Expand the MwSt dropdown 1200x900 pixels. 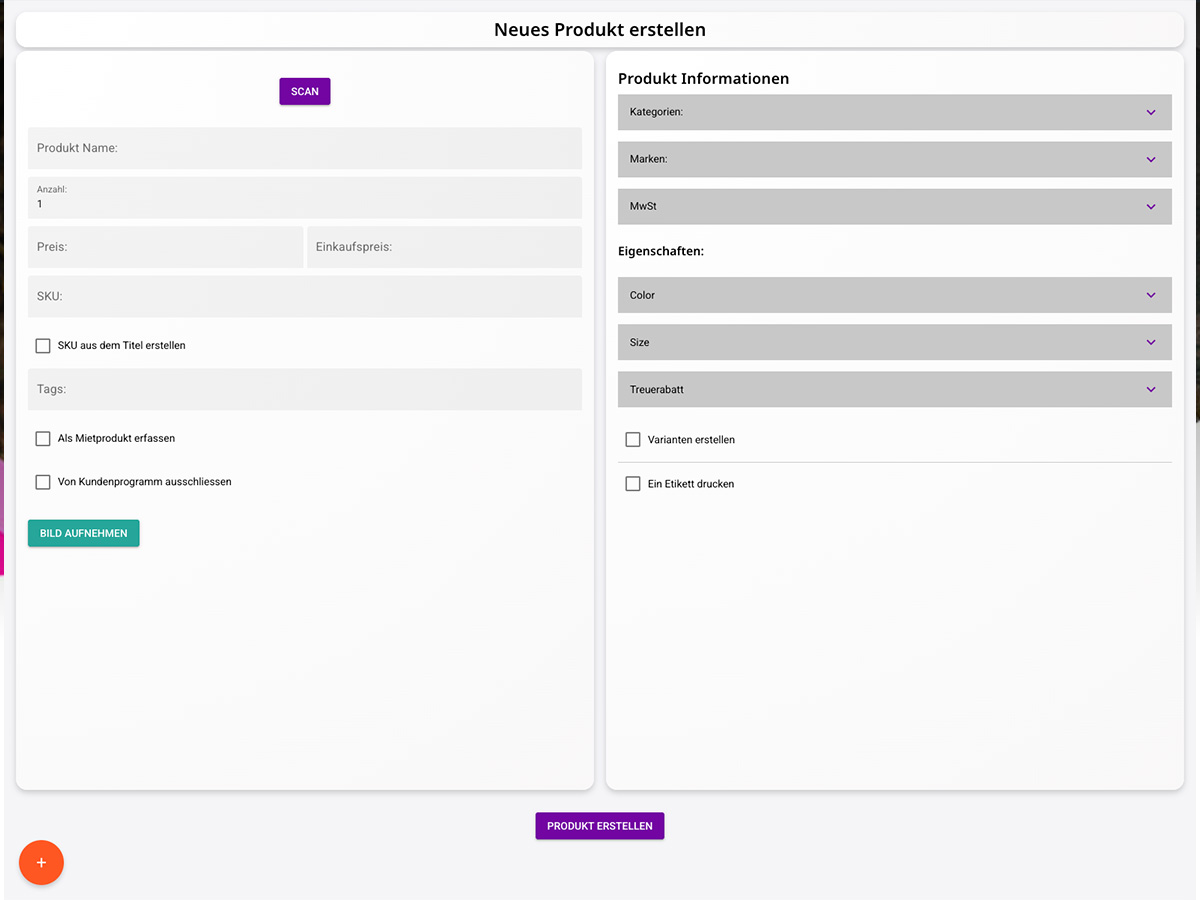click(x=894, y=206)
